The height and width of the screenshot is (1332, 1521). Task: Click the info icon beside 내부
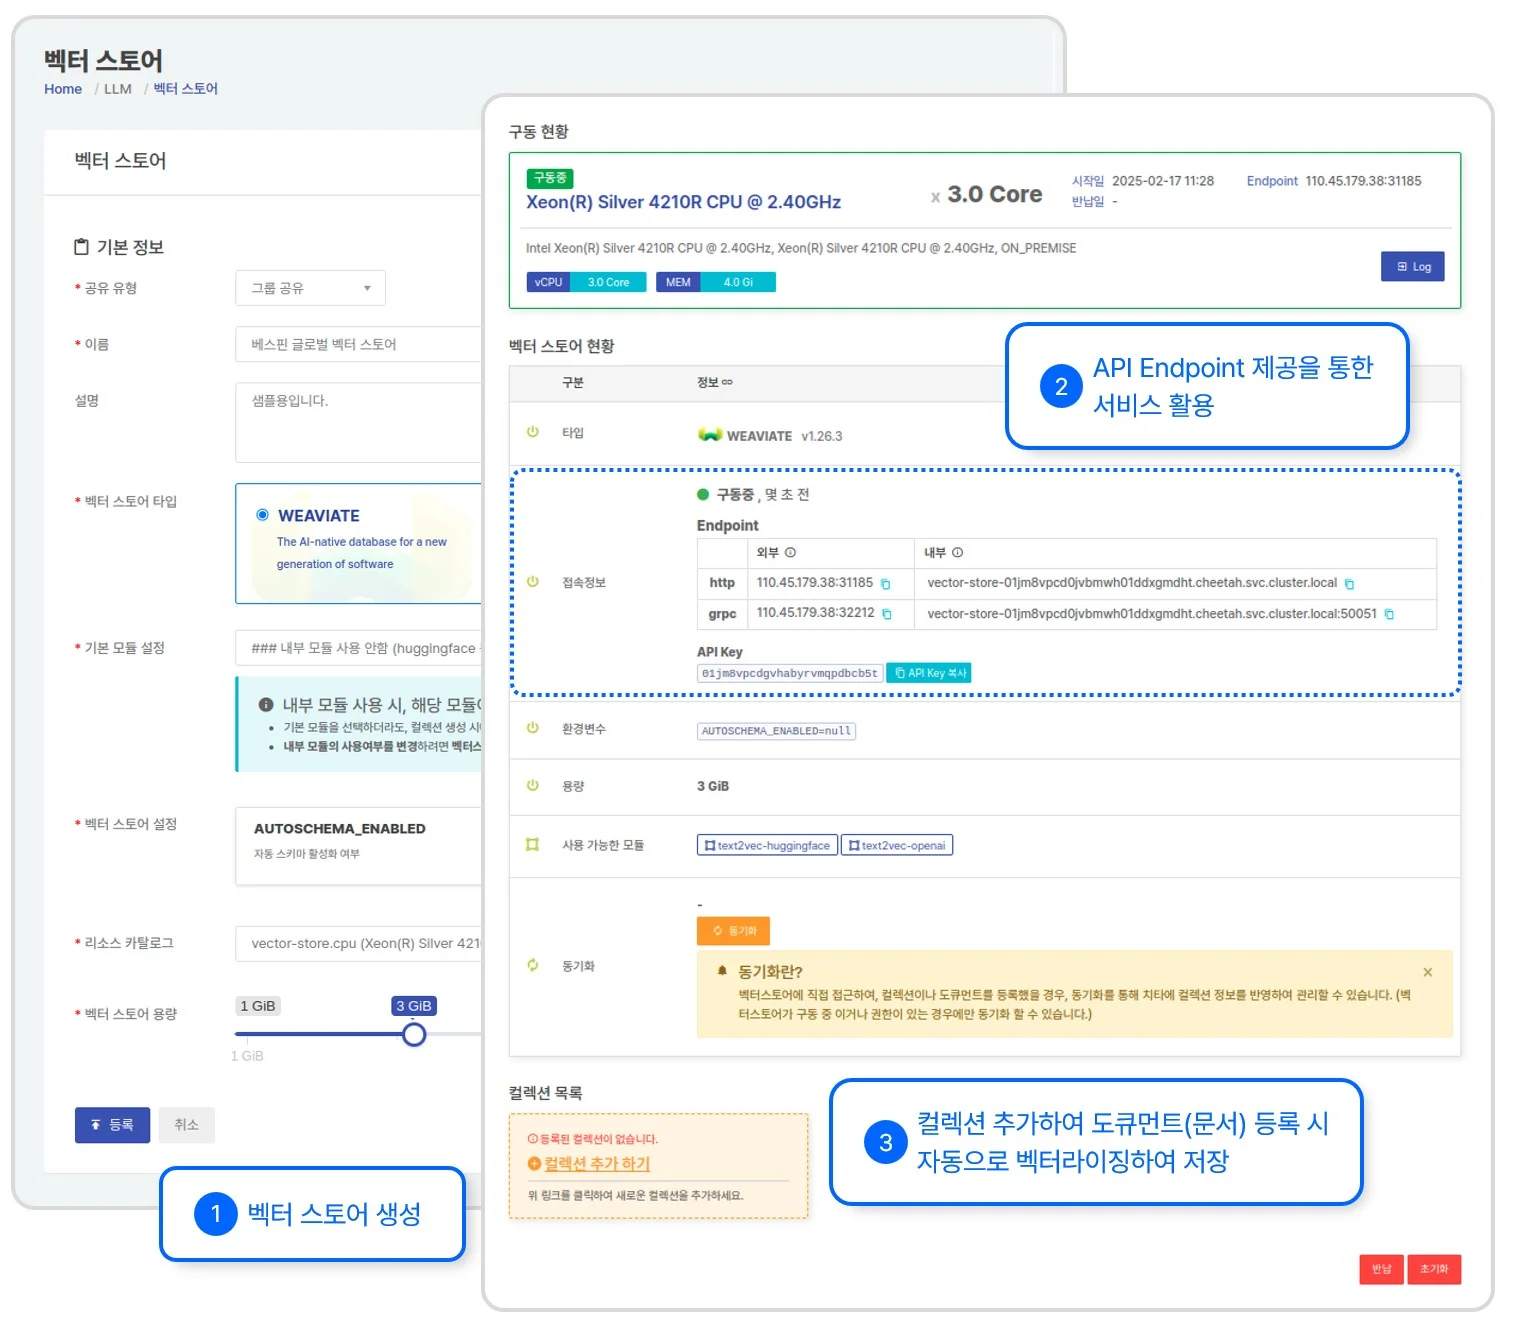click(x=957, y=553)
